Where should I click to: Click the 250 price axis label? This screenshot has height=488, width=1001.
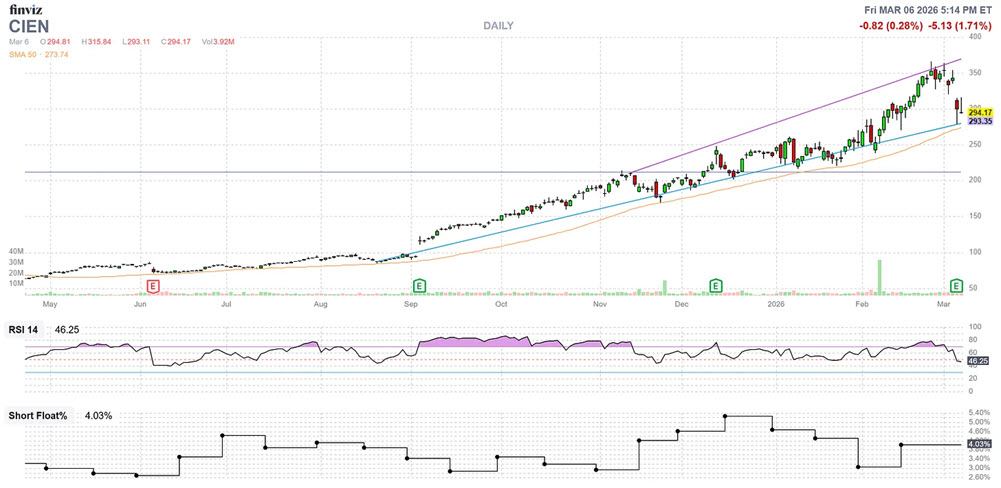[x=975, y=145]
